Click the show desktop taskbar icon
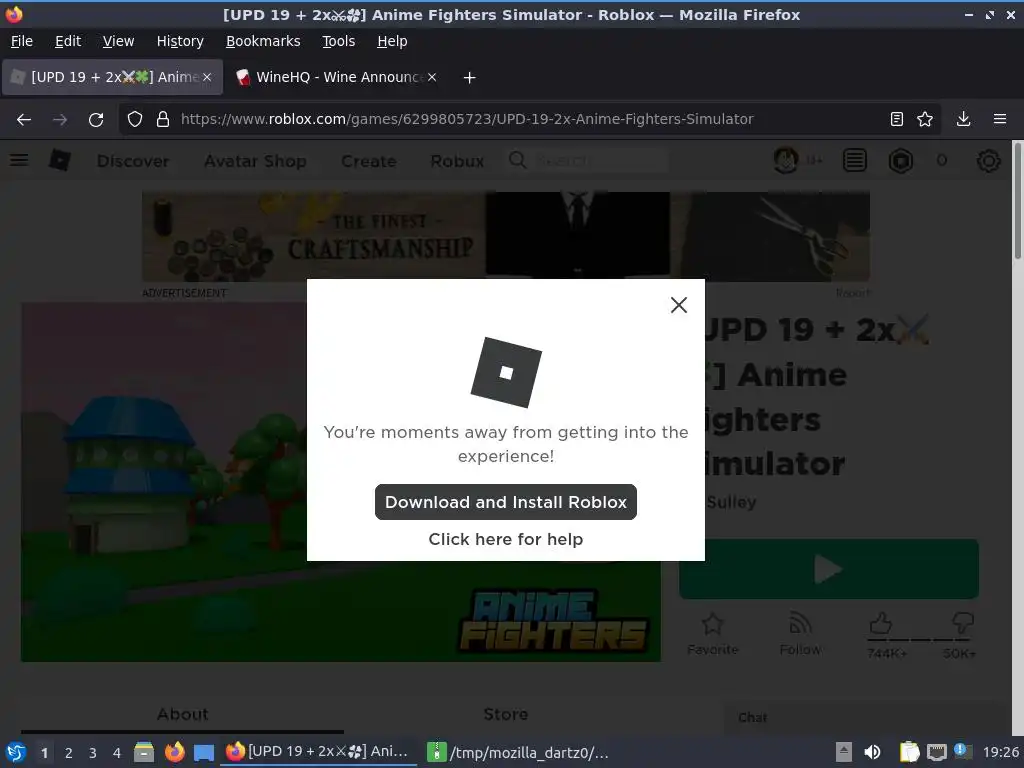This screenshot has width=1024, height=768. point(204,752)
